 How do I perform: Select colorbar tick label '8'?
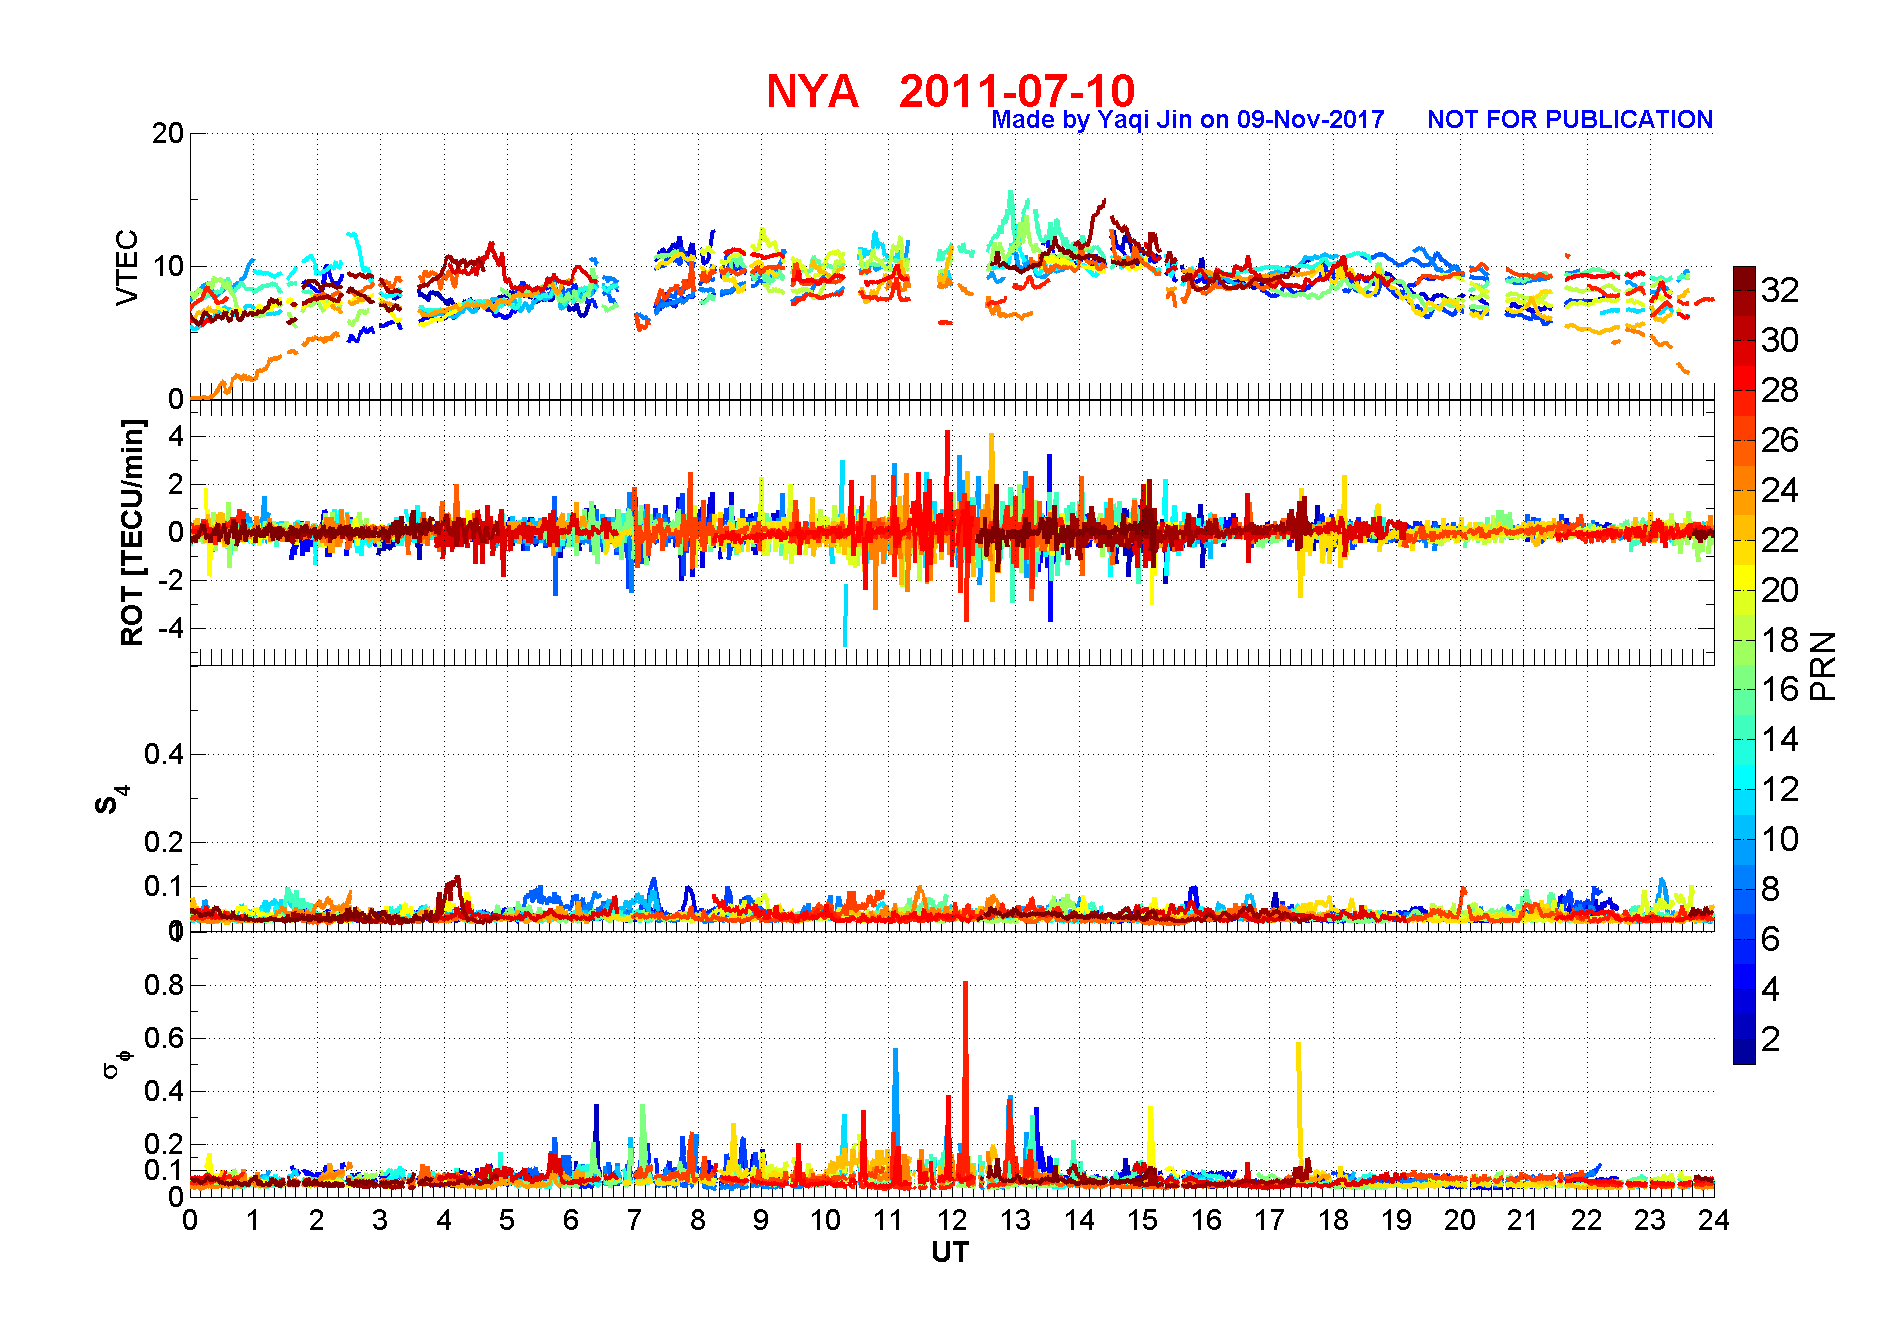[1771, 889]
